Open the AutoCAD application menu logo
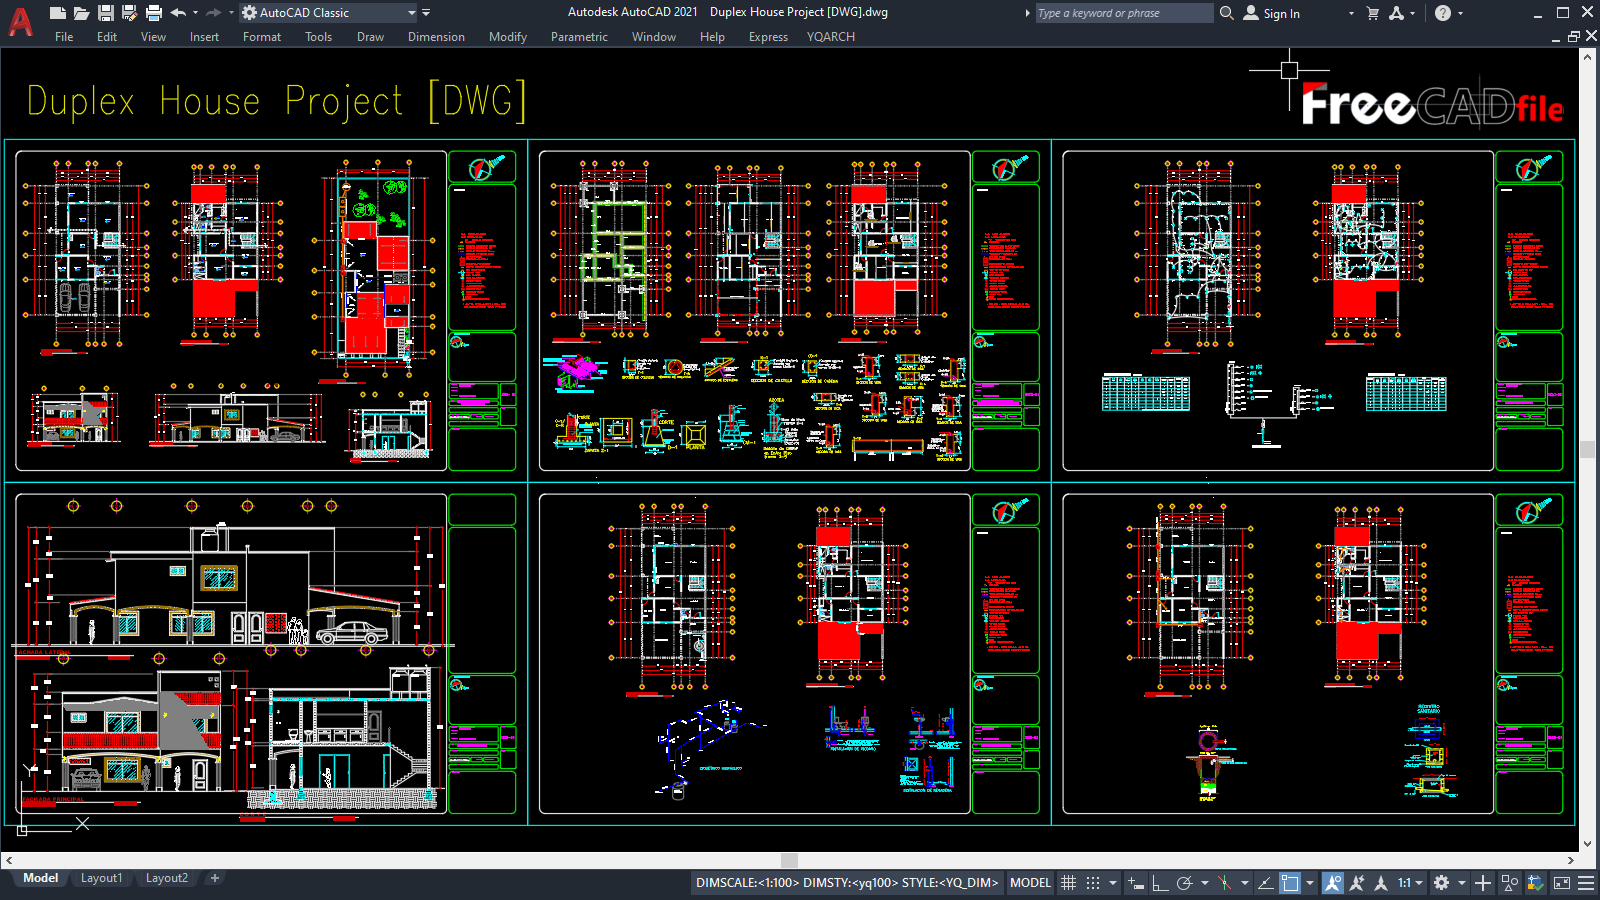 pyautogui.click(x=20, y=21)
